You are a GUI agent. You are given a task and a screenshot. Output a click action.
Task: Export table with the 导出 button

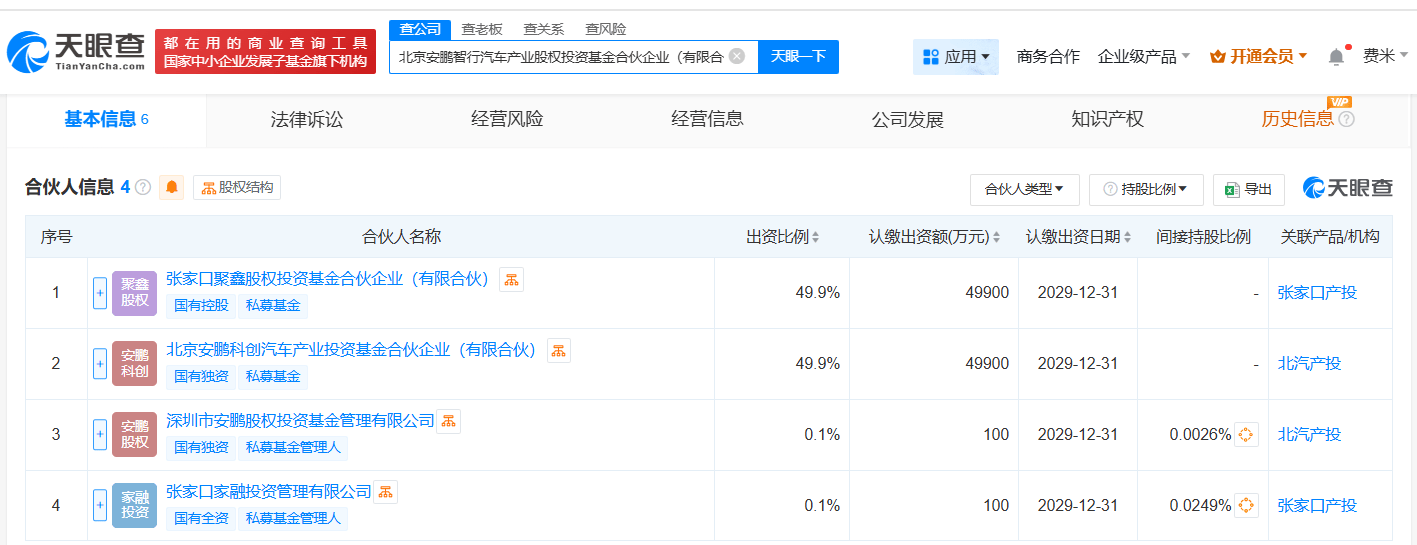[x=1248, y=189]
